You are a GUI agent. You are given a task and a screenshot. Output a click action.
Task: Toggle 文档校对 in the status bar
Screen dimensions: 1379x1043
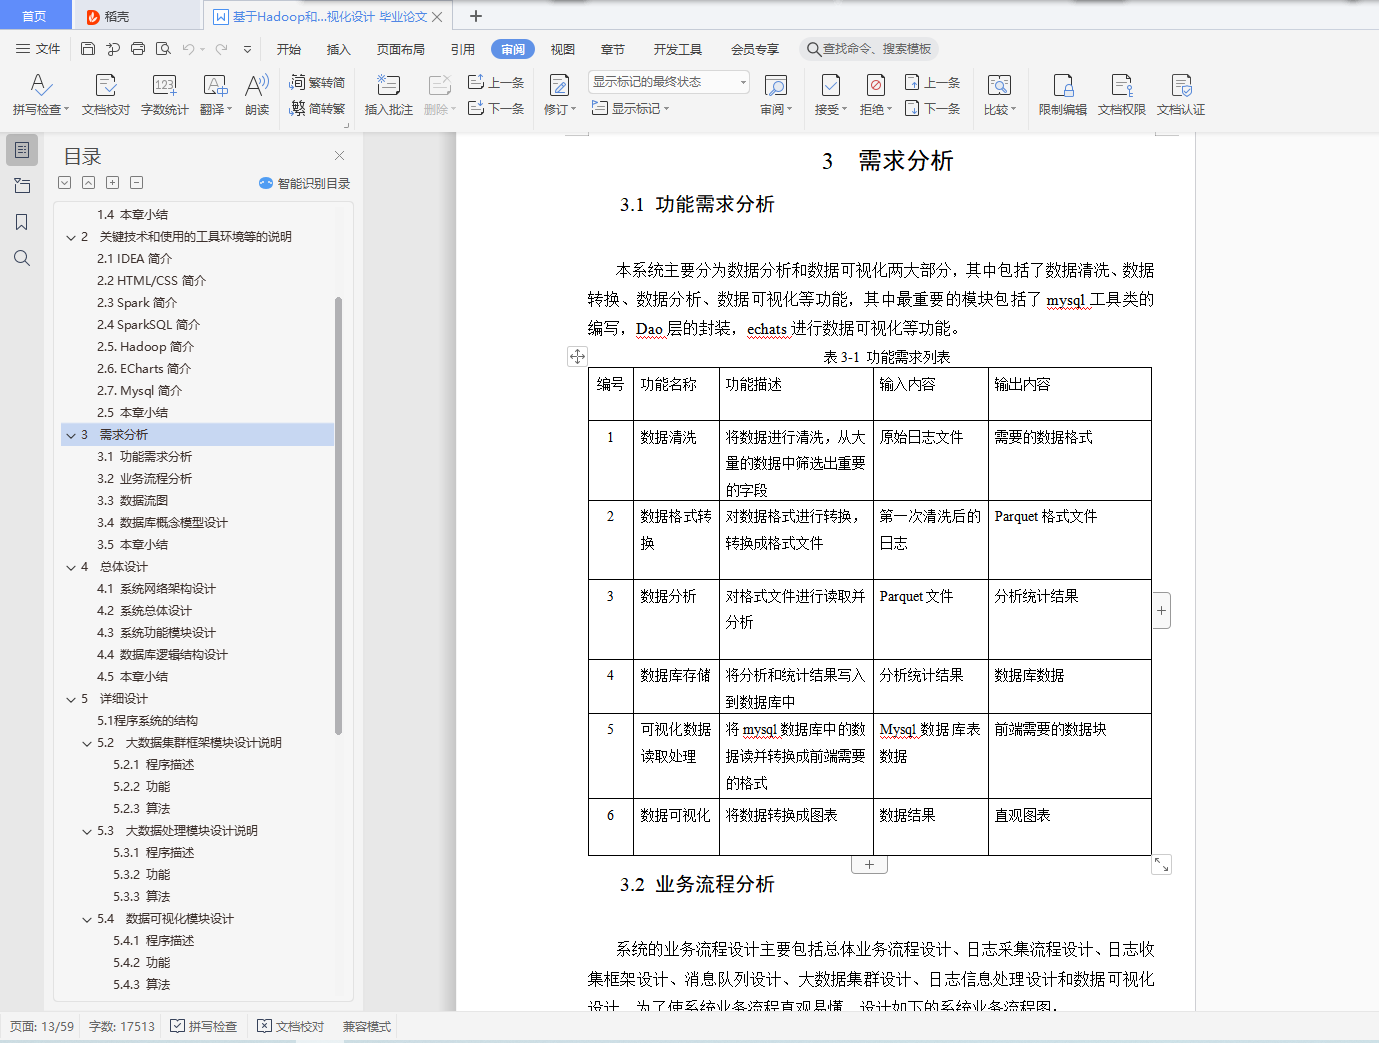coord(291,1026)
